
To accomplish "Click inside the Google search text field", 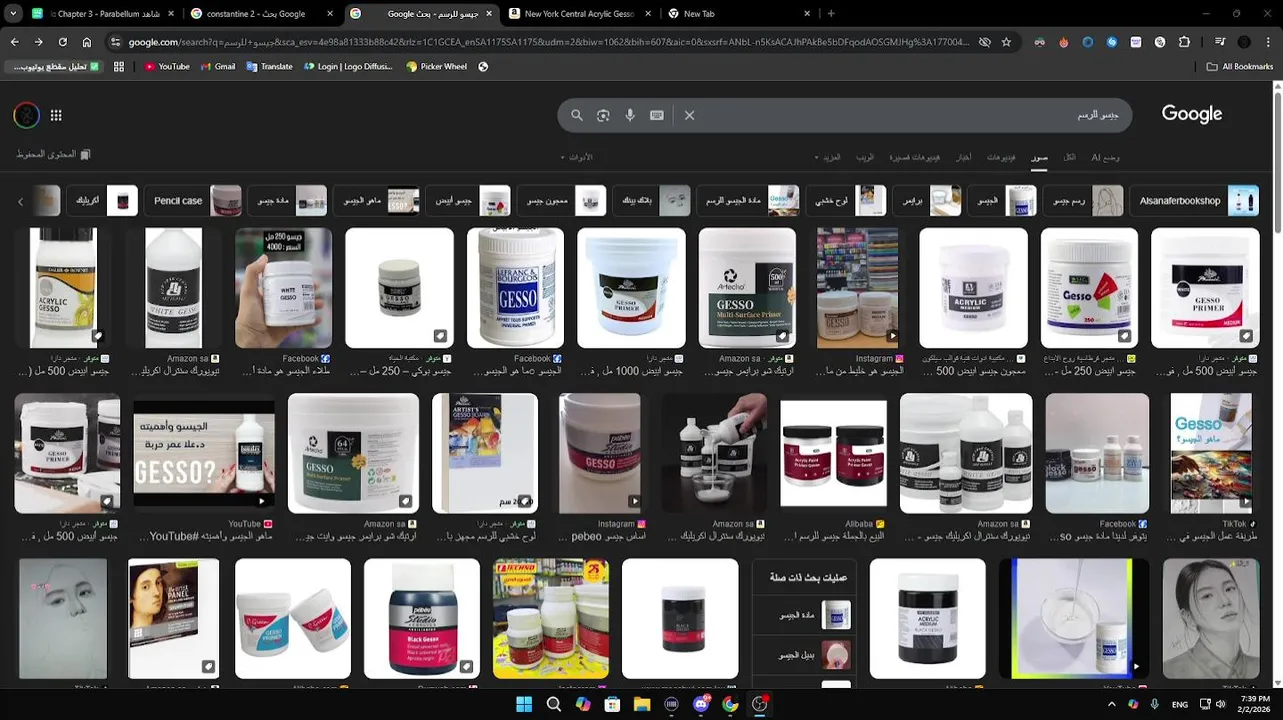I will [x=900, y=115].
